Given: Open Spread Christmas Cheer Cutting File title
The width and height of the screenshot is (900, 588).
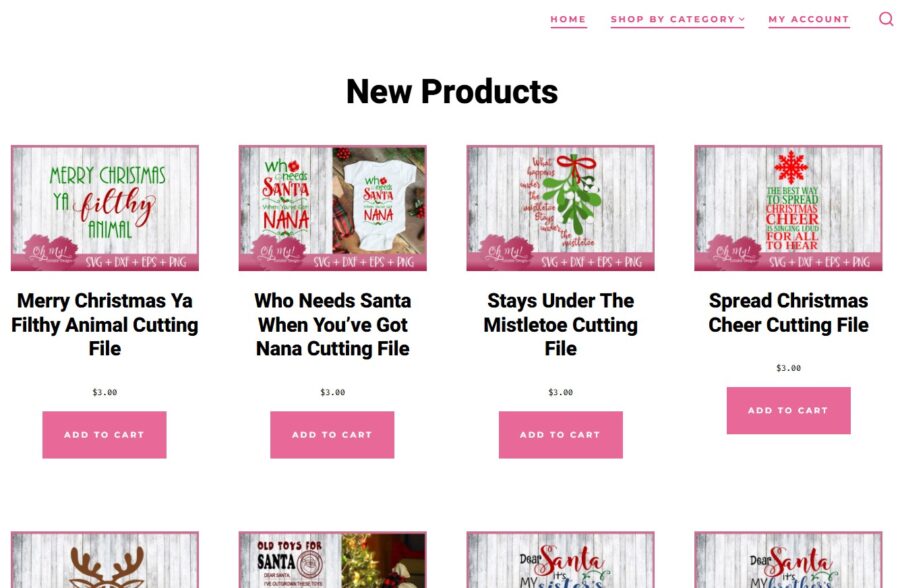Looking at the screenshot, I should click(788, 313).
